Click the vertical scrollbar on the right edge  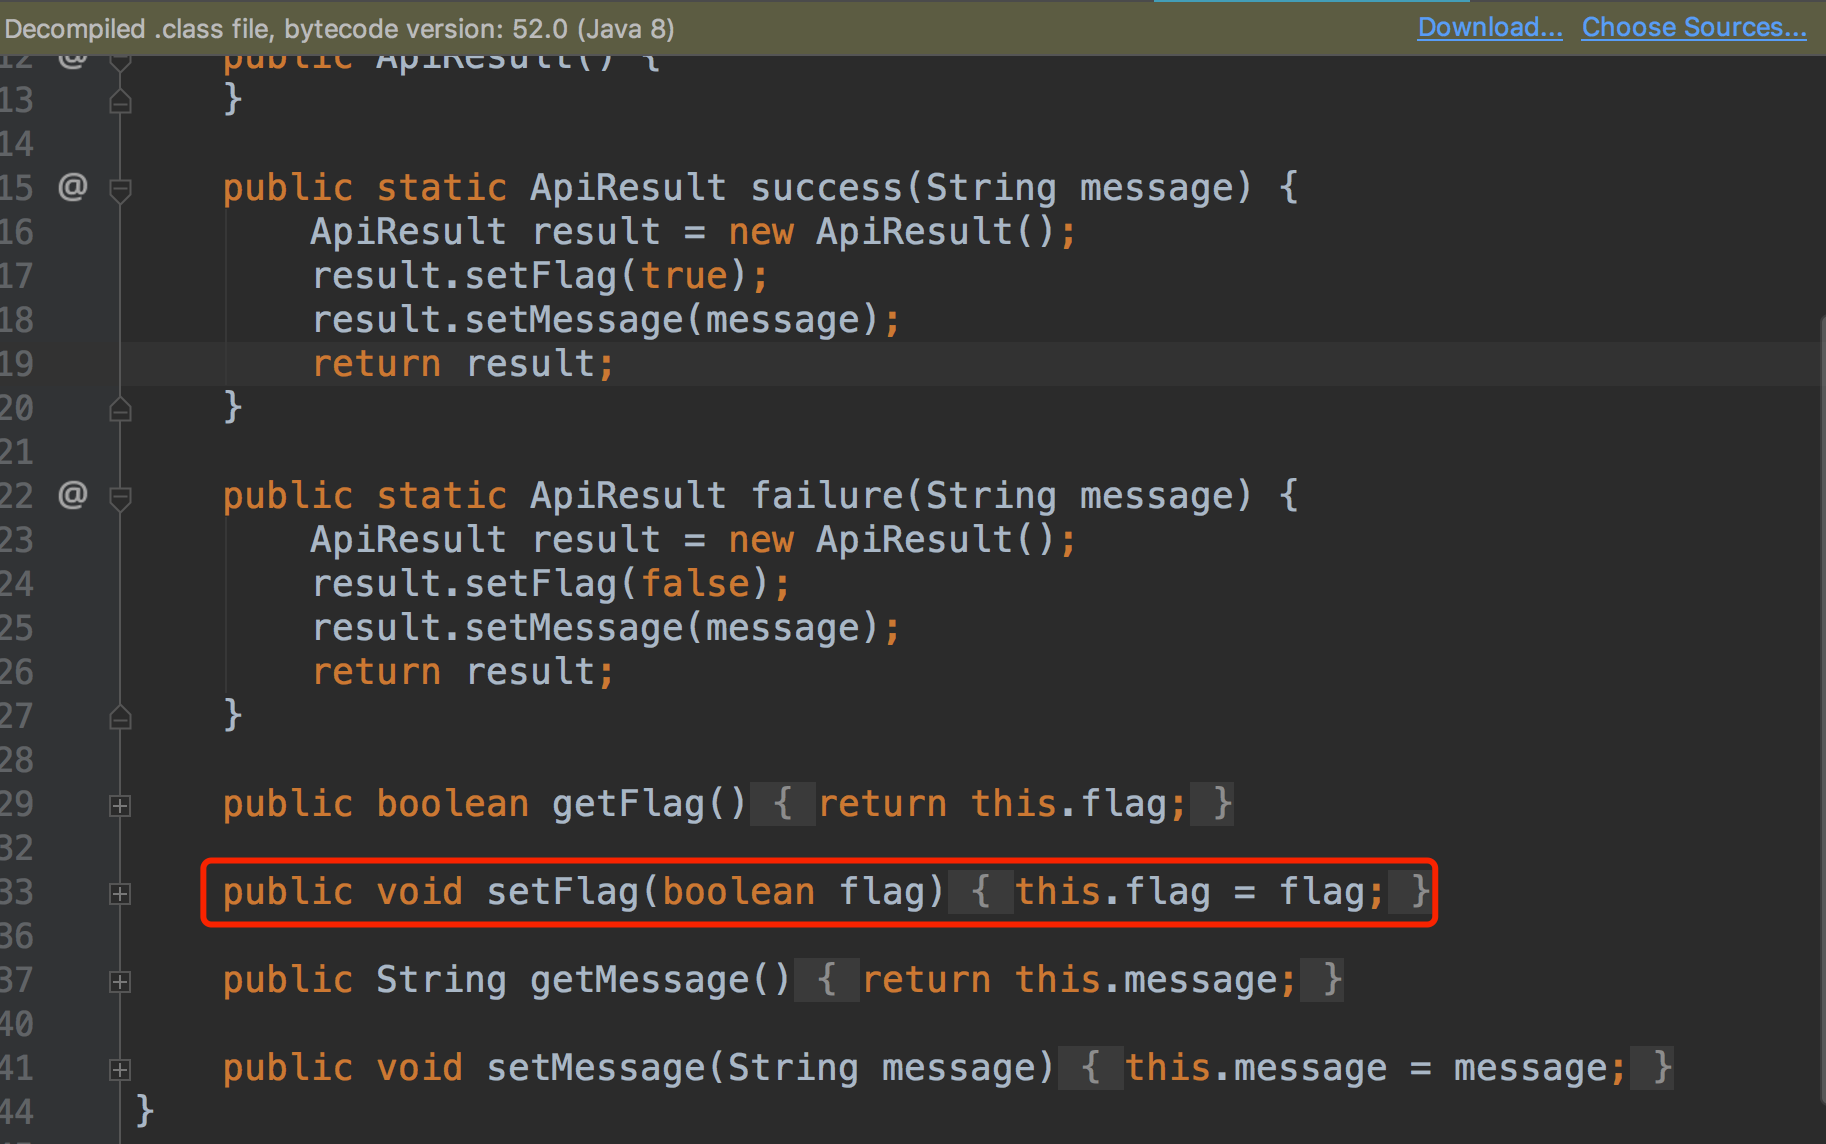pos(1821,700)
